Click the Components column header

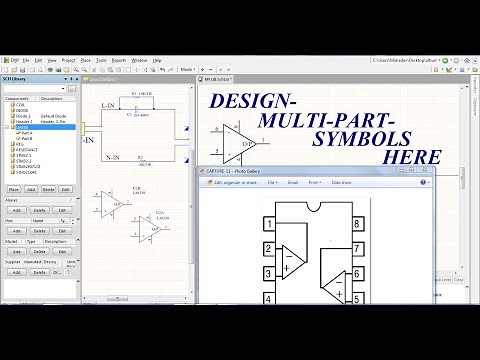[21, 99]
